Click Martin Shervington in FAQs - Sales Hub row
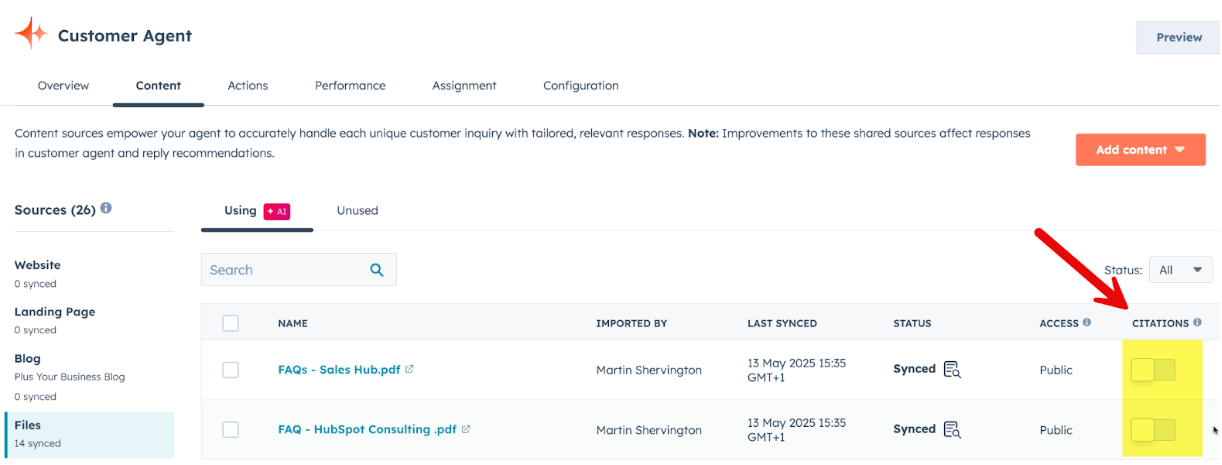 (649, 370)
